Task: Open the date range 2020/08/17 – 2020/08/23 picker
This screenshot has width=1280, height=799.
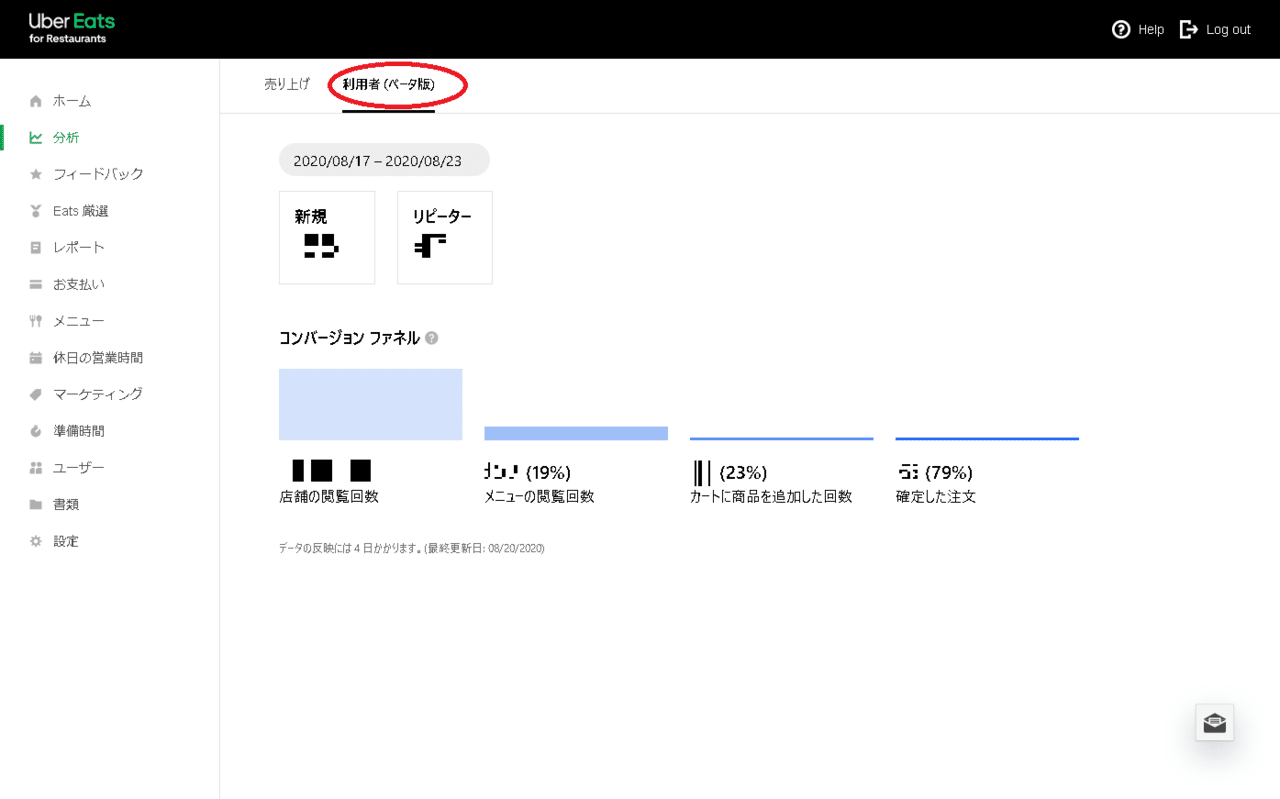Action: pos(384,160)
